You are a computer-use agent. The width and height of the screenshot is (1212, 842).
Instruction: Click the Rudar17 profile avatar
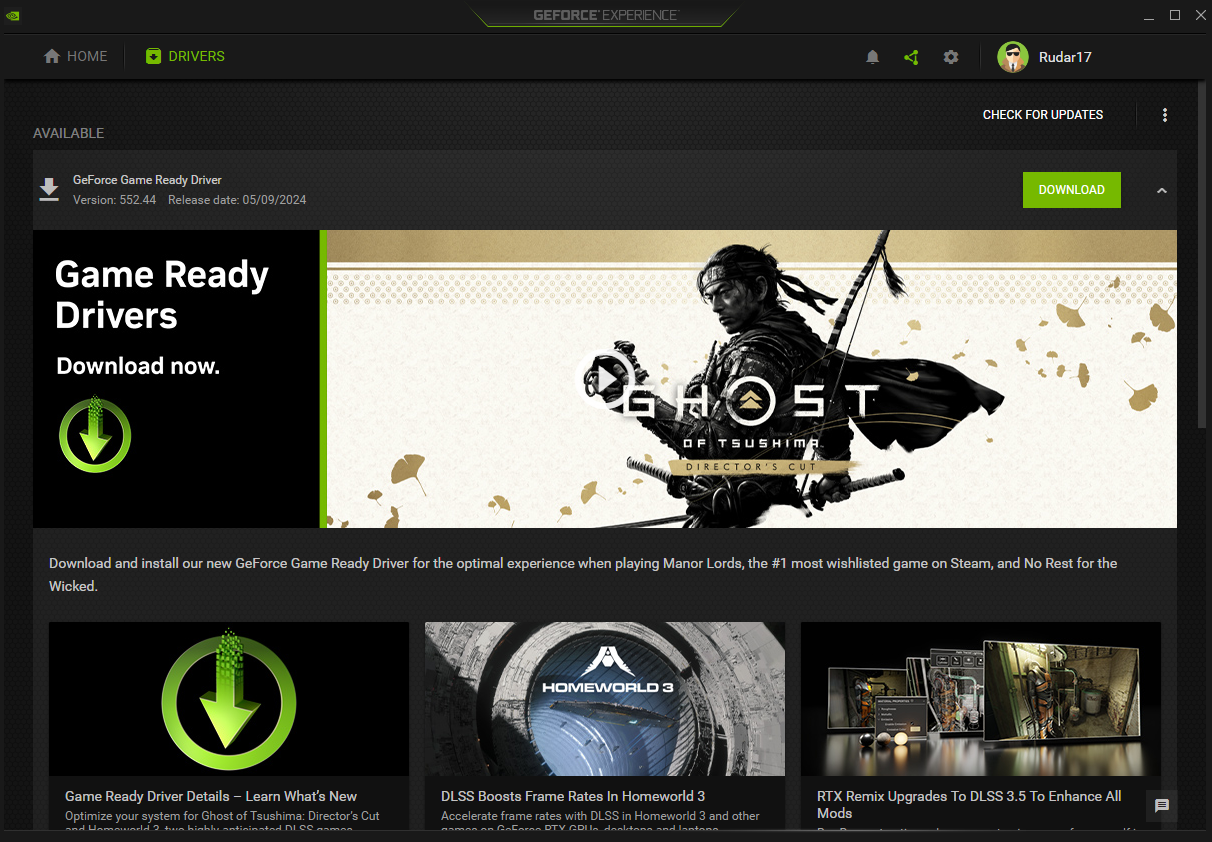coord(1013,57)
